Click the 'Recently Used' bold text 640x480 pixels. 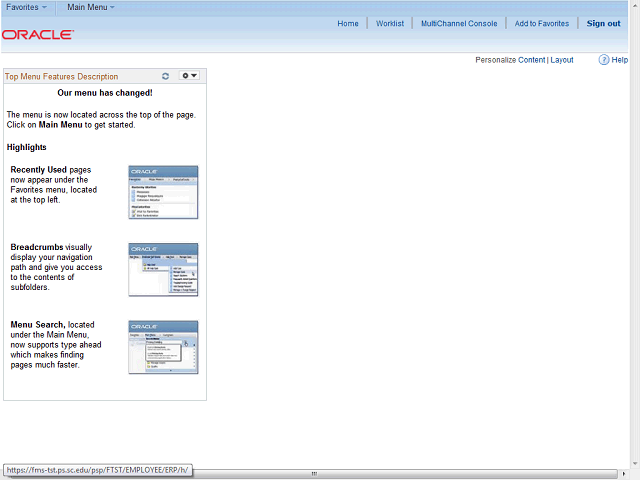tap(38, 170)
